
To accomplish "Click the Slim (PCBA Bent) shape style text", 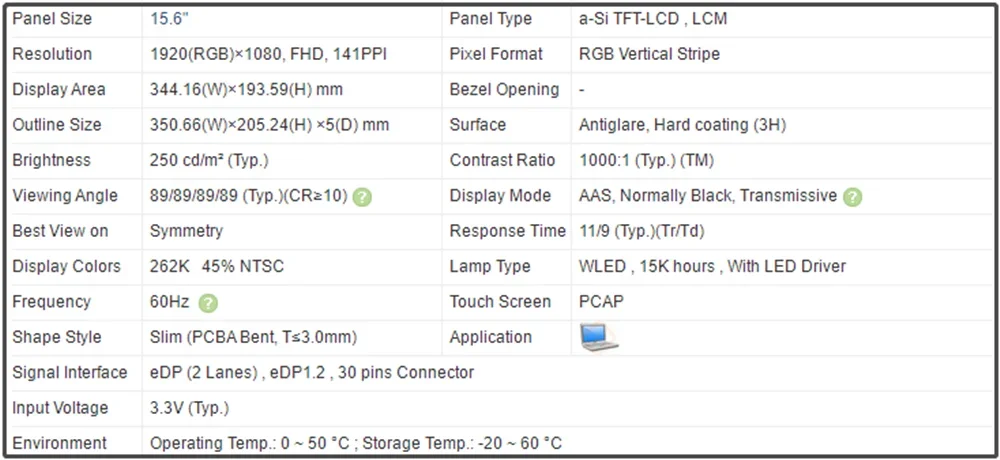I will tap(253, 337).
